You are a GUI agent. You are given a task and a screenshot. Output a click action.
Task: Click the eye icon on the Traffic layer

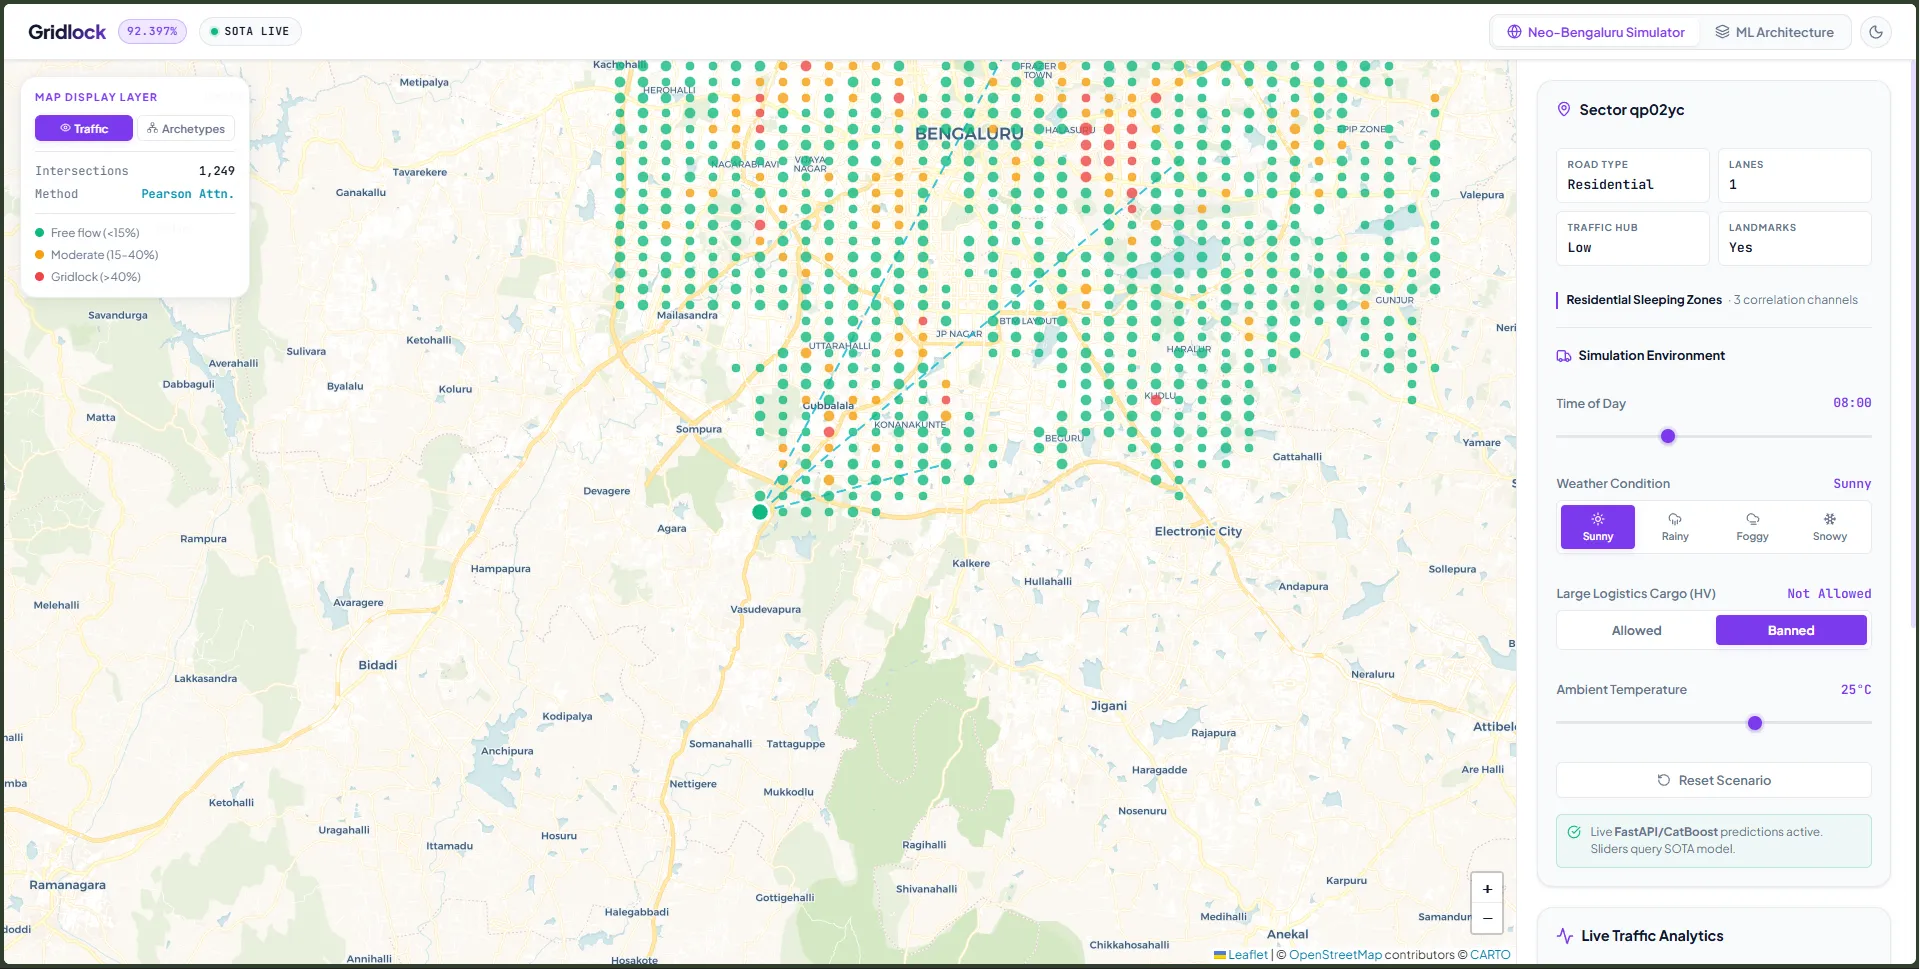coord(65,128)
